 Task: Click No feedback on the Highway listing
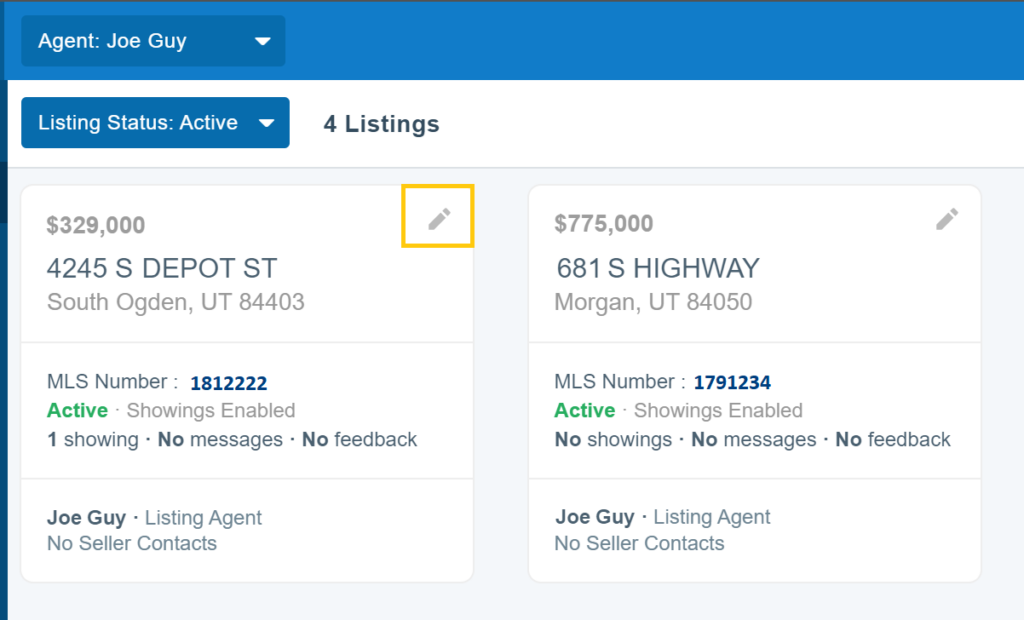coord(893,439)
